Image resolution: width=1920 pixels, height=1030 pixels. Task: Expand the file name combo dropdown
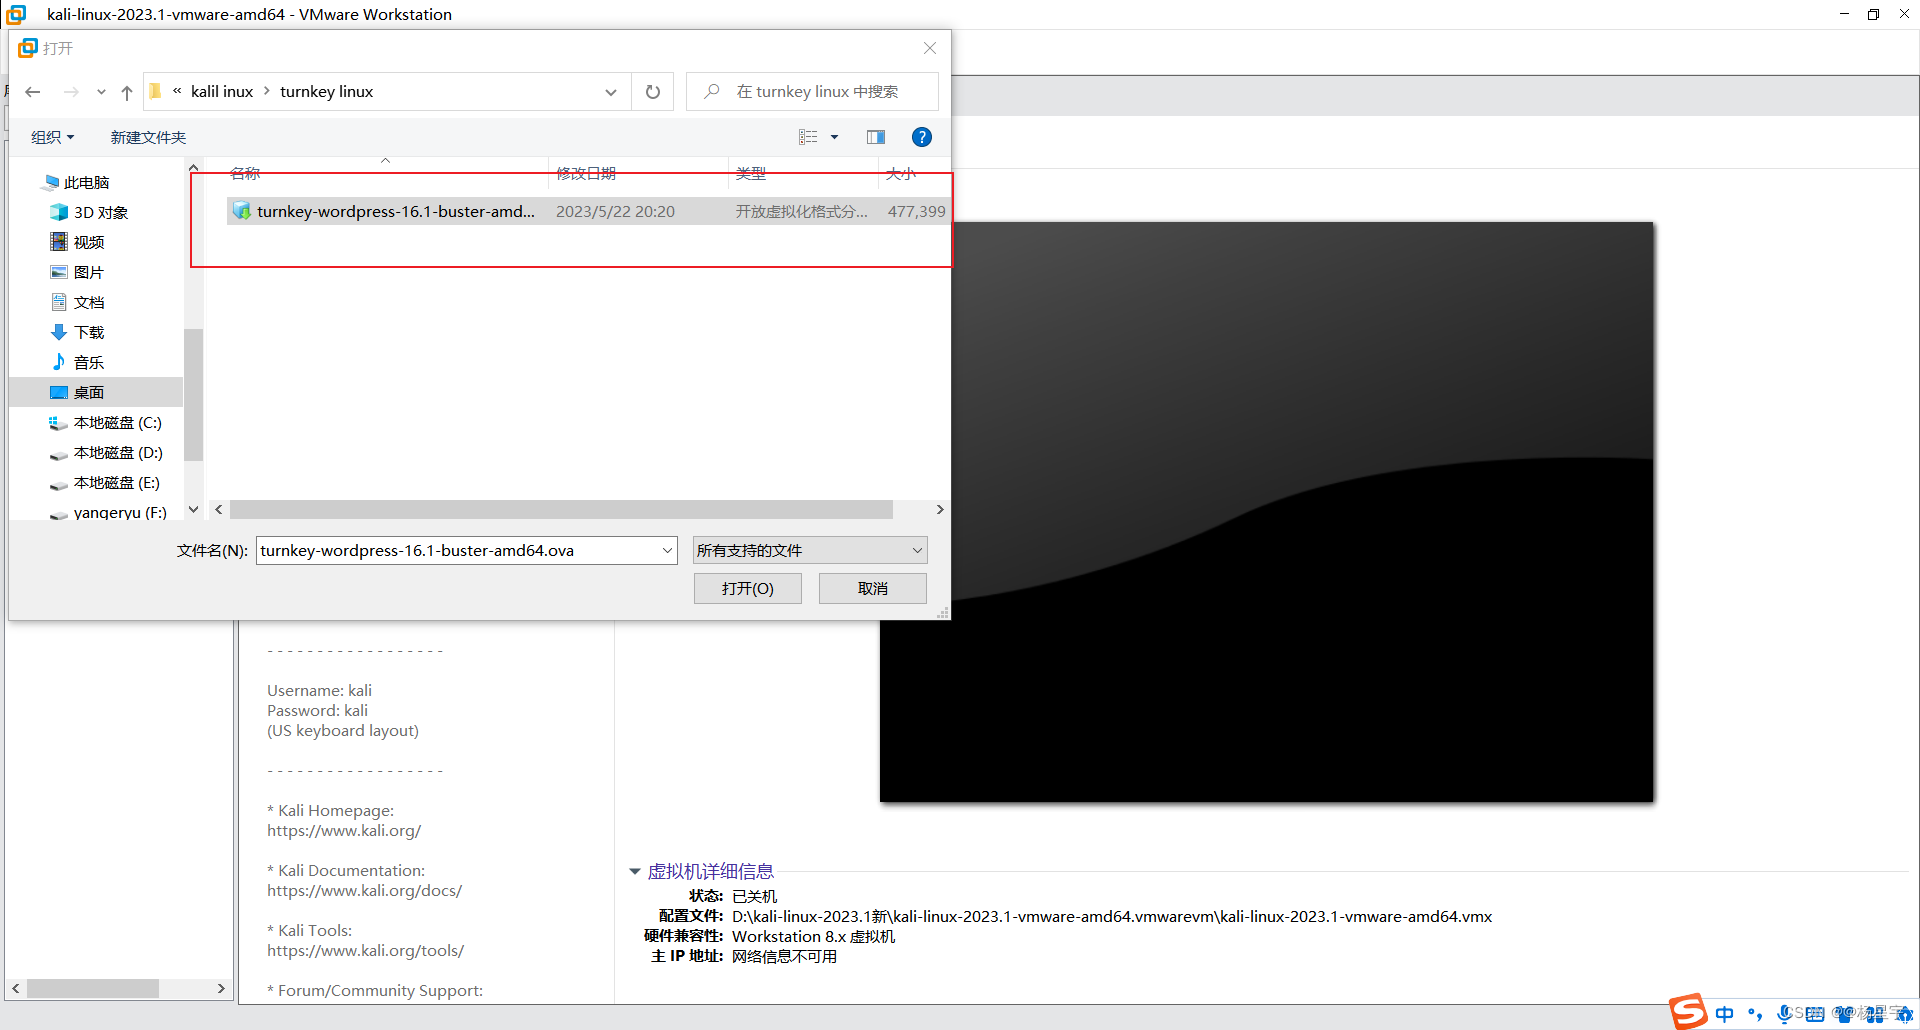click(667, 550)
